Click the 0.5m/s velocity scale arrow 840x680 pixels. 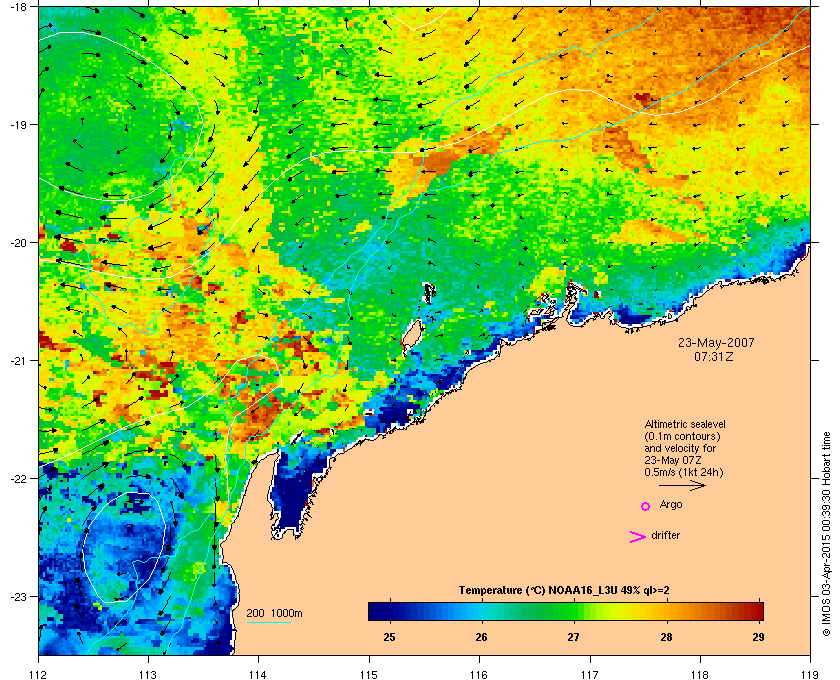coord(682,485)
